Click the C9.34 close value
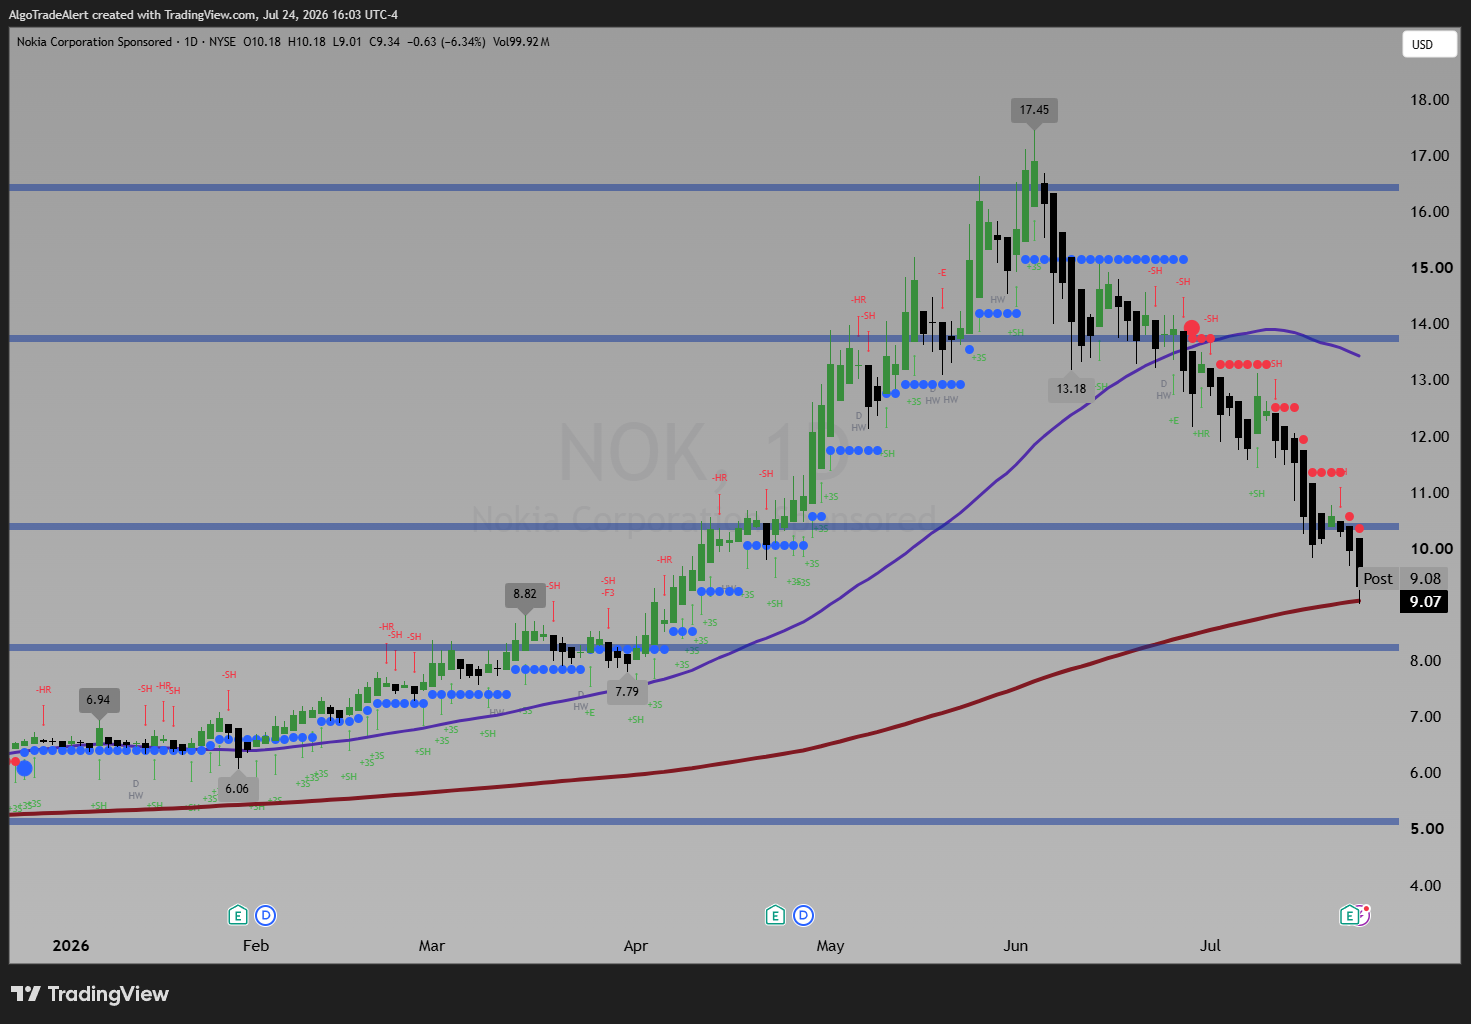1471x1024 pixels. click(x=385, y=42)
